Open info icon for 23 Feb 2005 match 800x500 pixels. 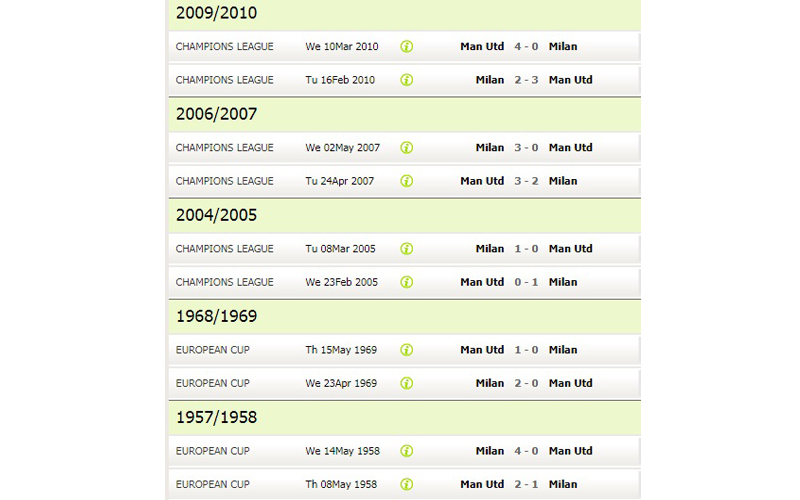click(x=407, y=282)
